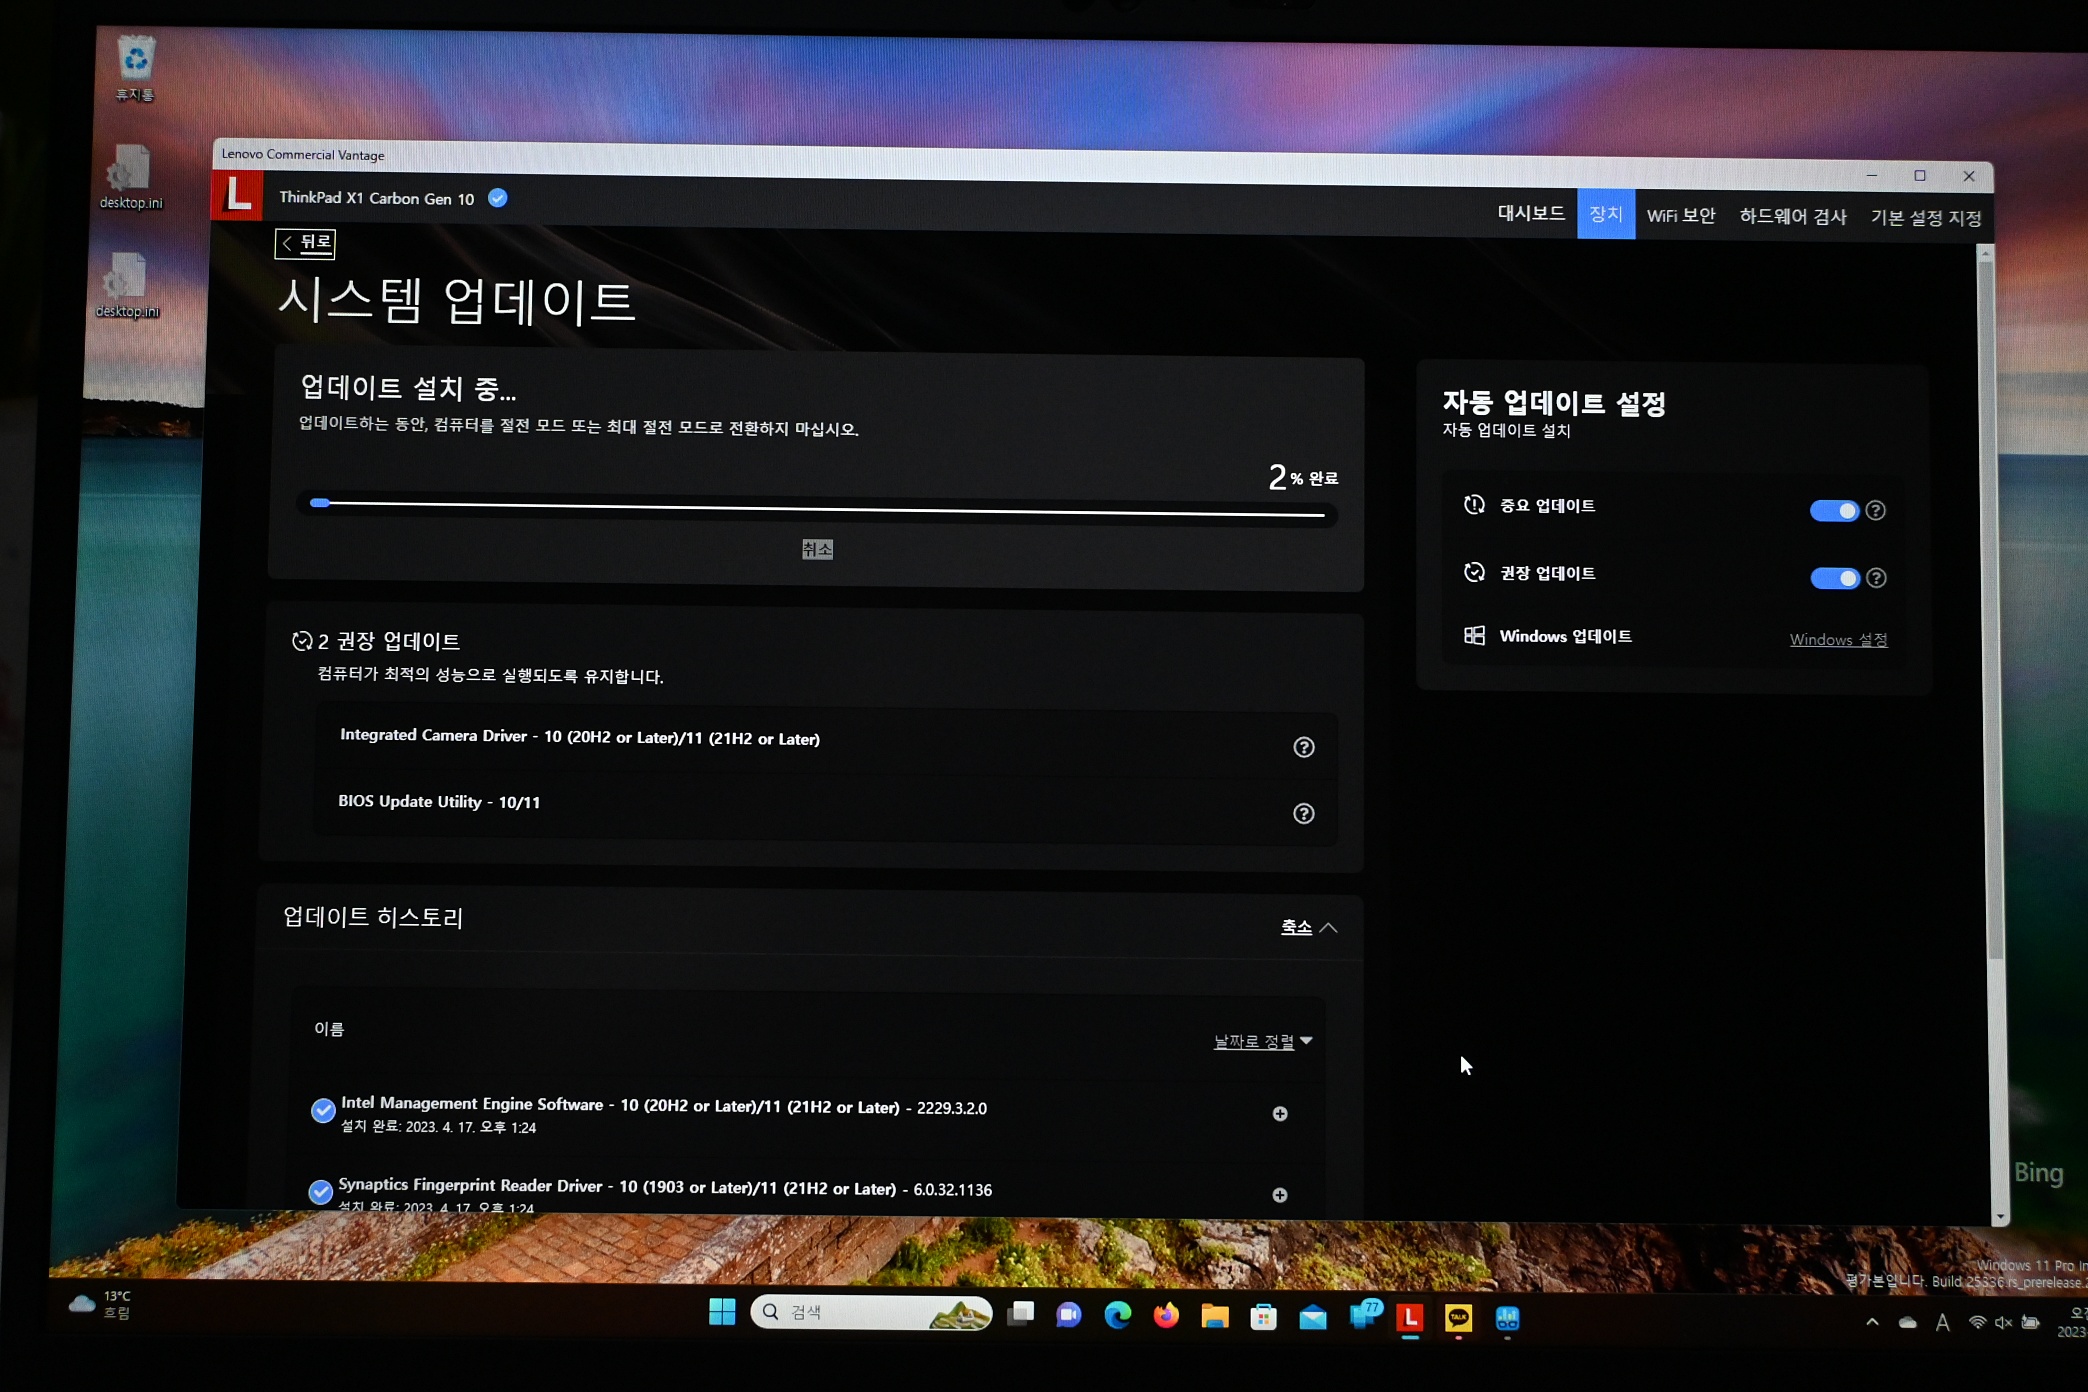This screenshot has width=2088, height=1392.
Task: Open the Windows 설정 link
Action: [1838, 639]
